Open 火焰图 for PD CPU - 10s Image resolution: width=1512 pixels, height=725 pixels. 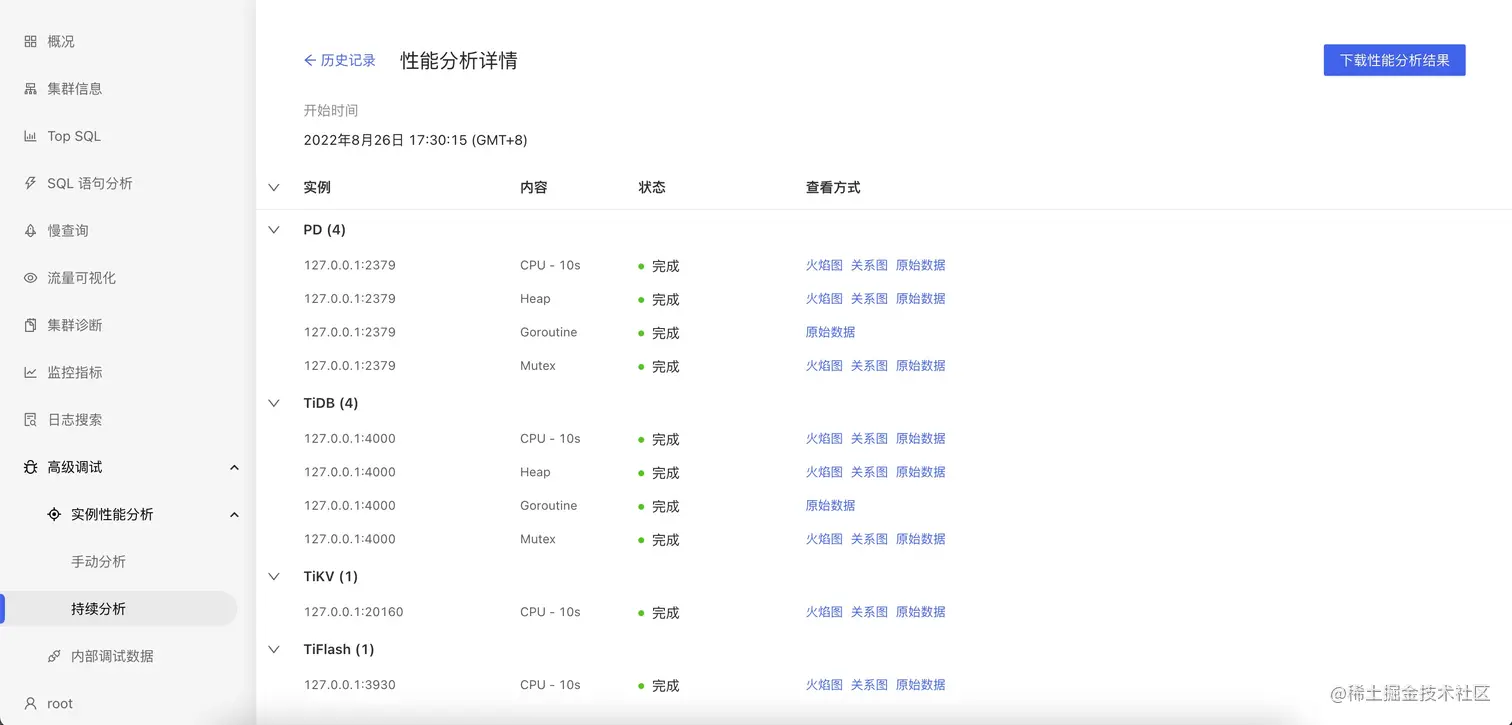tap(824, 266)
